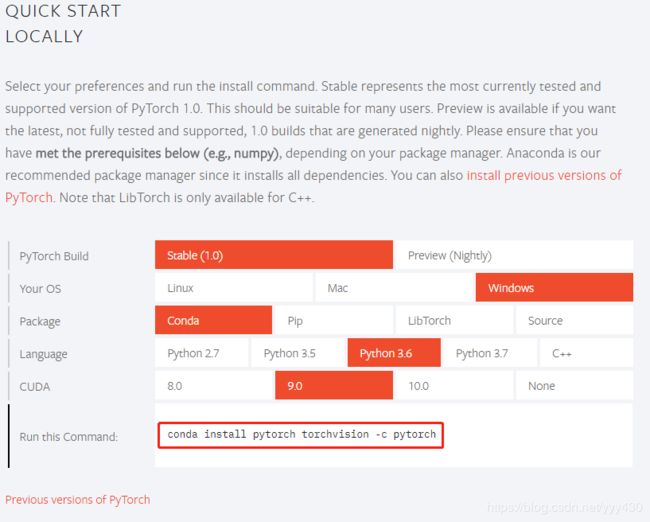Select Python 3.5 language option
Image resolution: width=650 pixels, height=522 pixels.
pyautogui.click(x=298, y=353)
